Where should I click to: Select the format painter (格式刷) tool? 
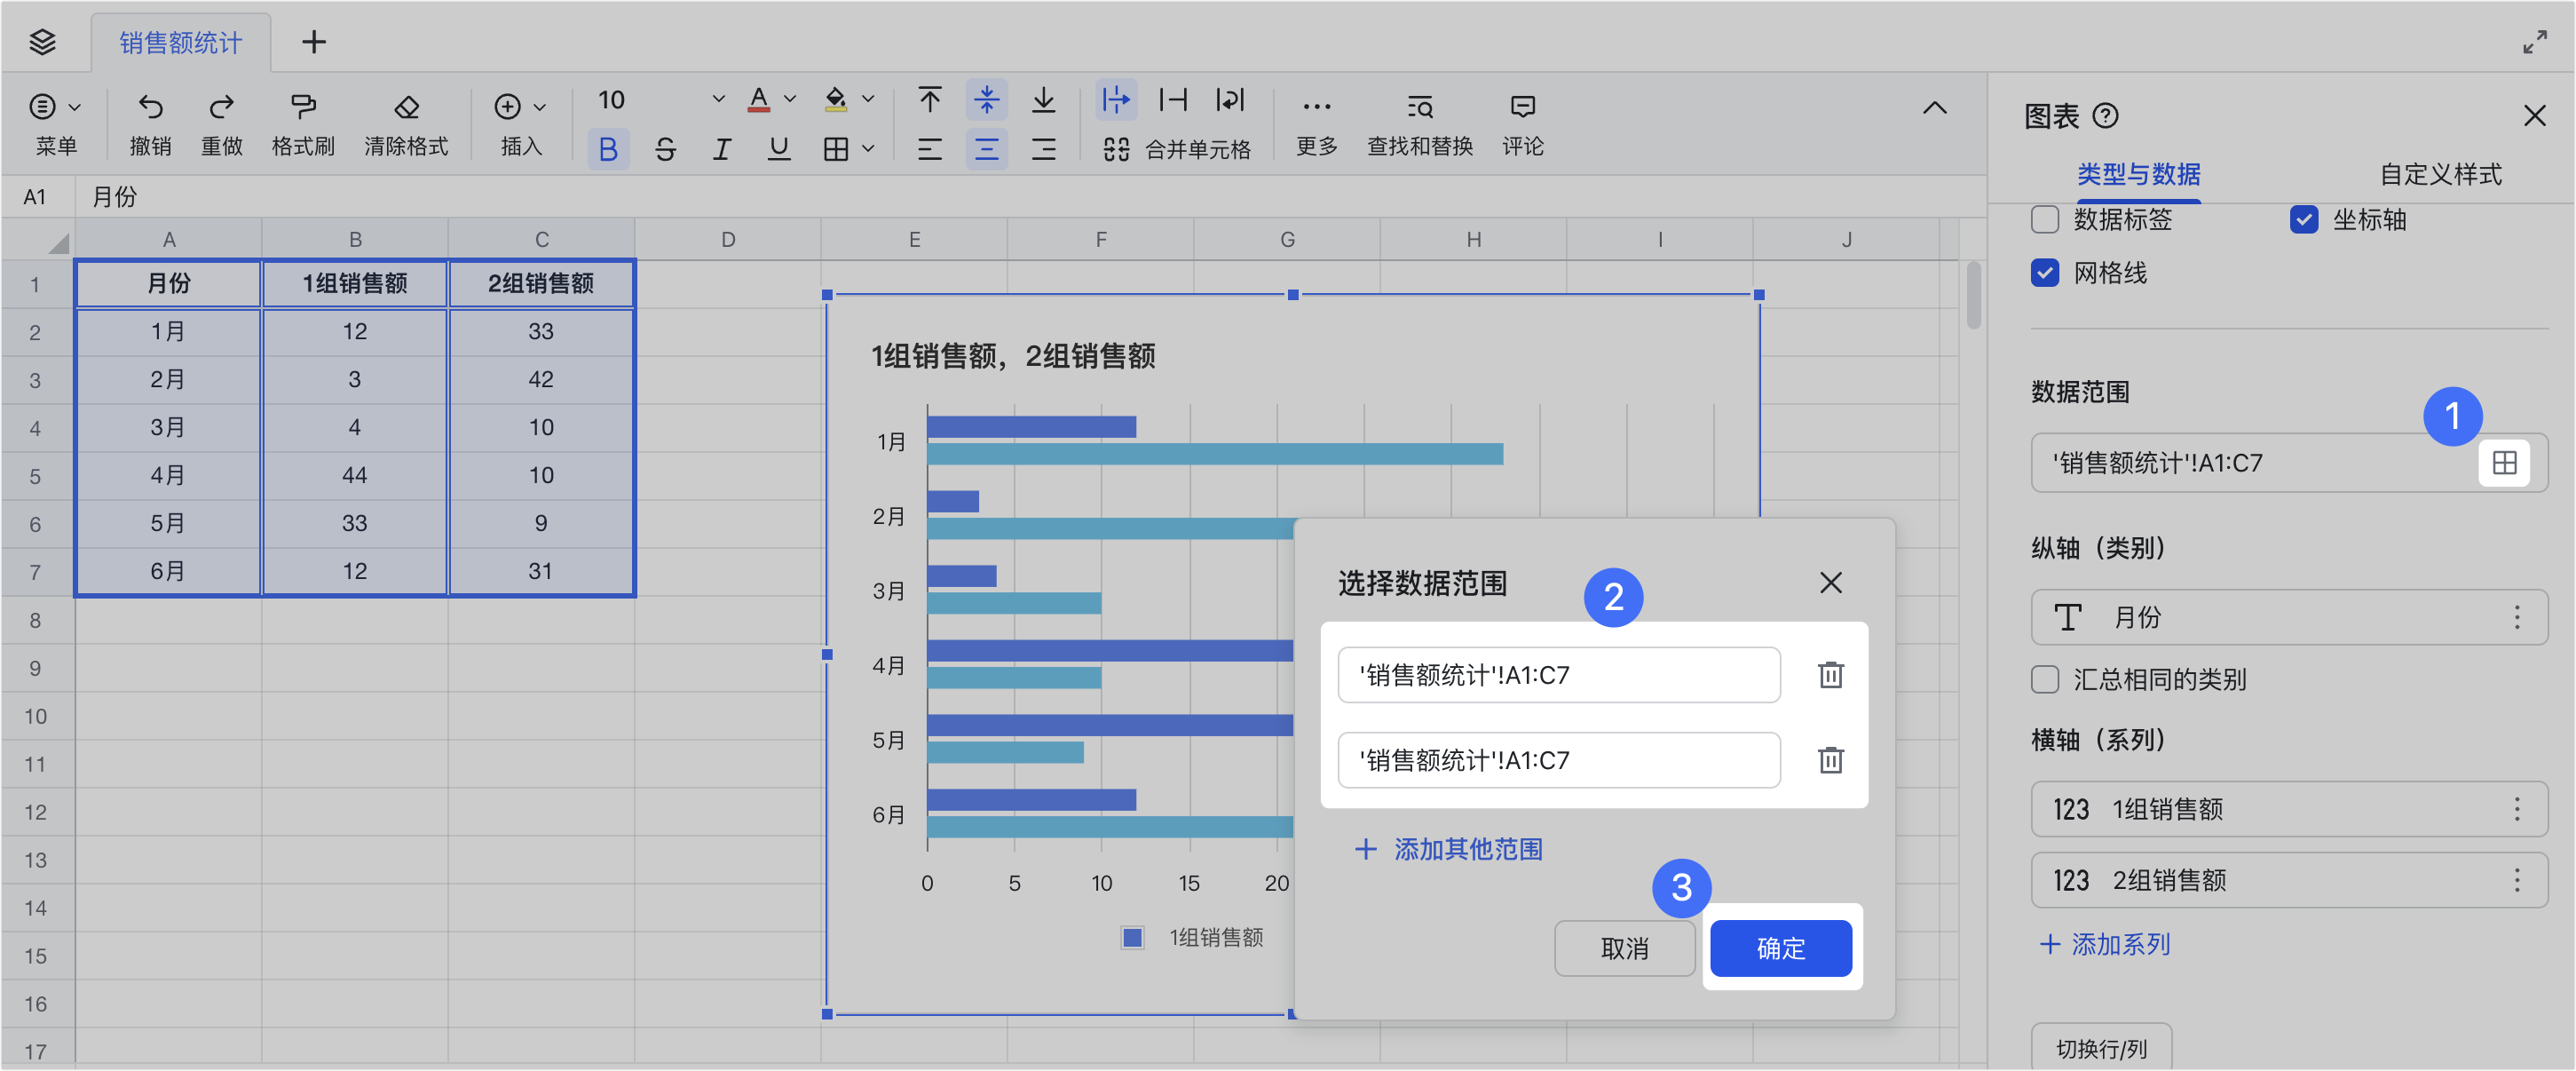point(303,106)
